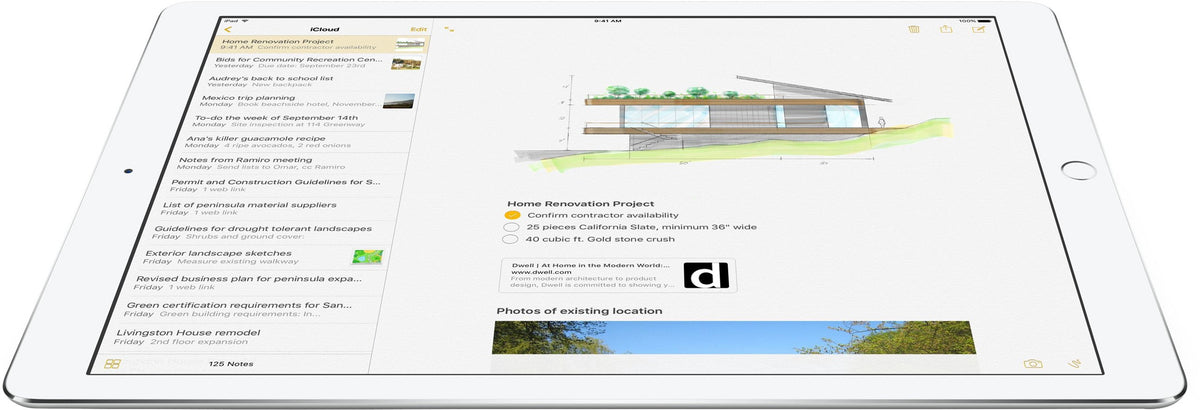Check off 40 cubic ft. Gold stone crush
The height and width of the screenshot is (410, 1200).
click(510, 239)
